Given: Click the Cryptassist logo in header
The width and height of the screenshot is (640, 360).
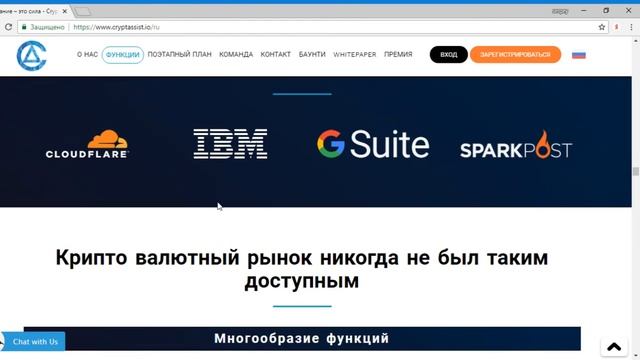Looking at the screenshot, I should (31, 56).
